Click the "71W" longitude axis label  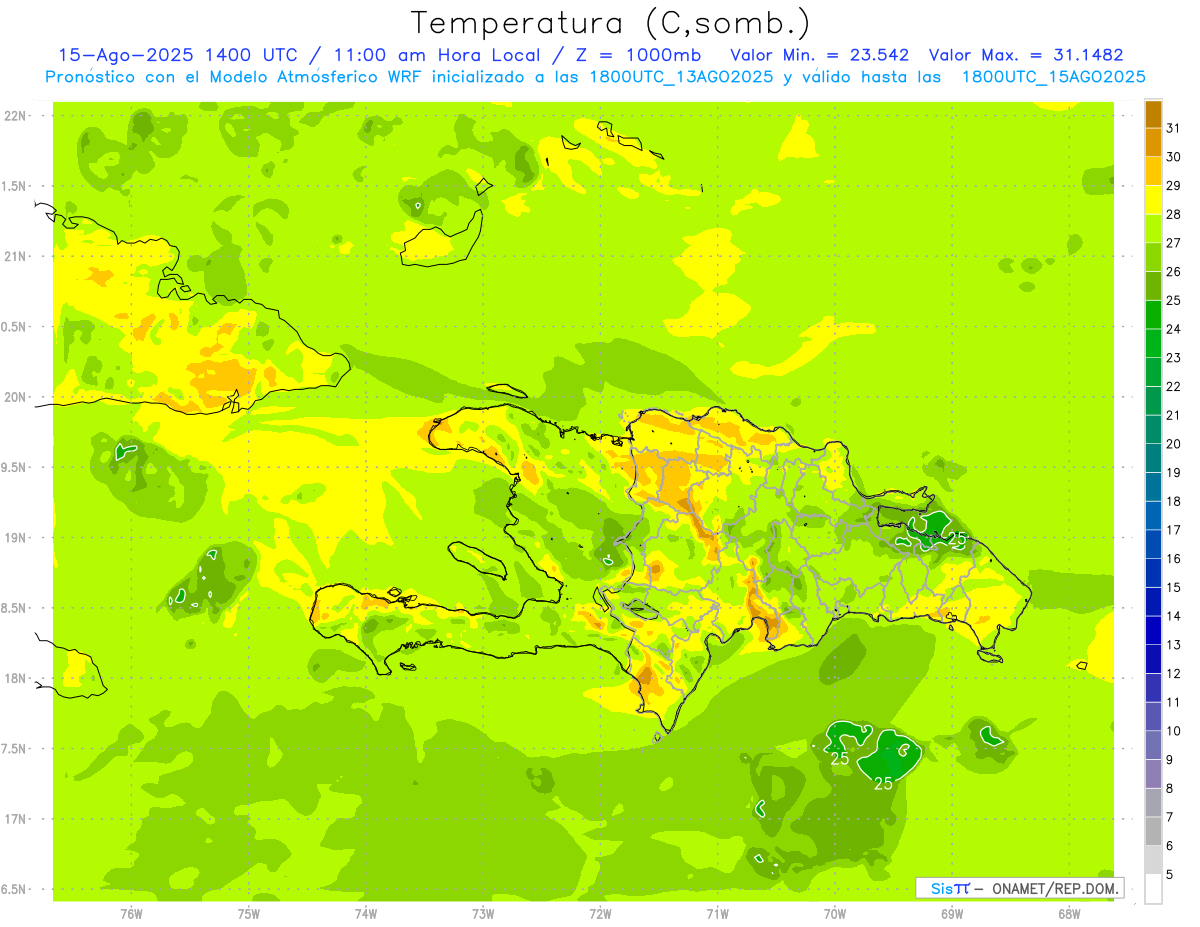coord(717,914)
